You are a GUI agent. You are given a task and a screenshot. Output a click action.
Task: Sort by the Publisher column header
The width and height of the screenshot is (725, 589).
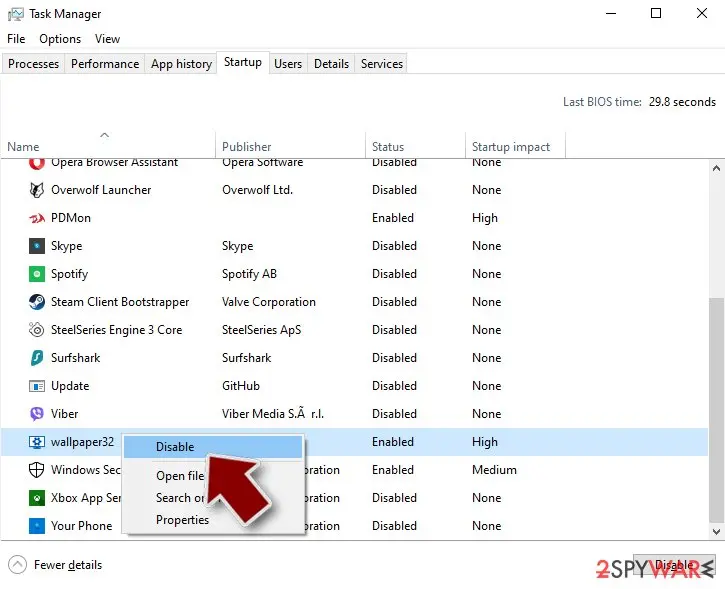tap(290, 147)
